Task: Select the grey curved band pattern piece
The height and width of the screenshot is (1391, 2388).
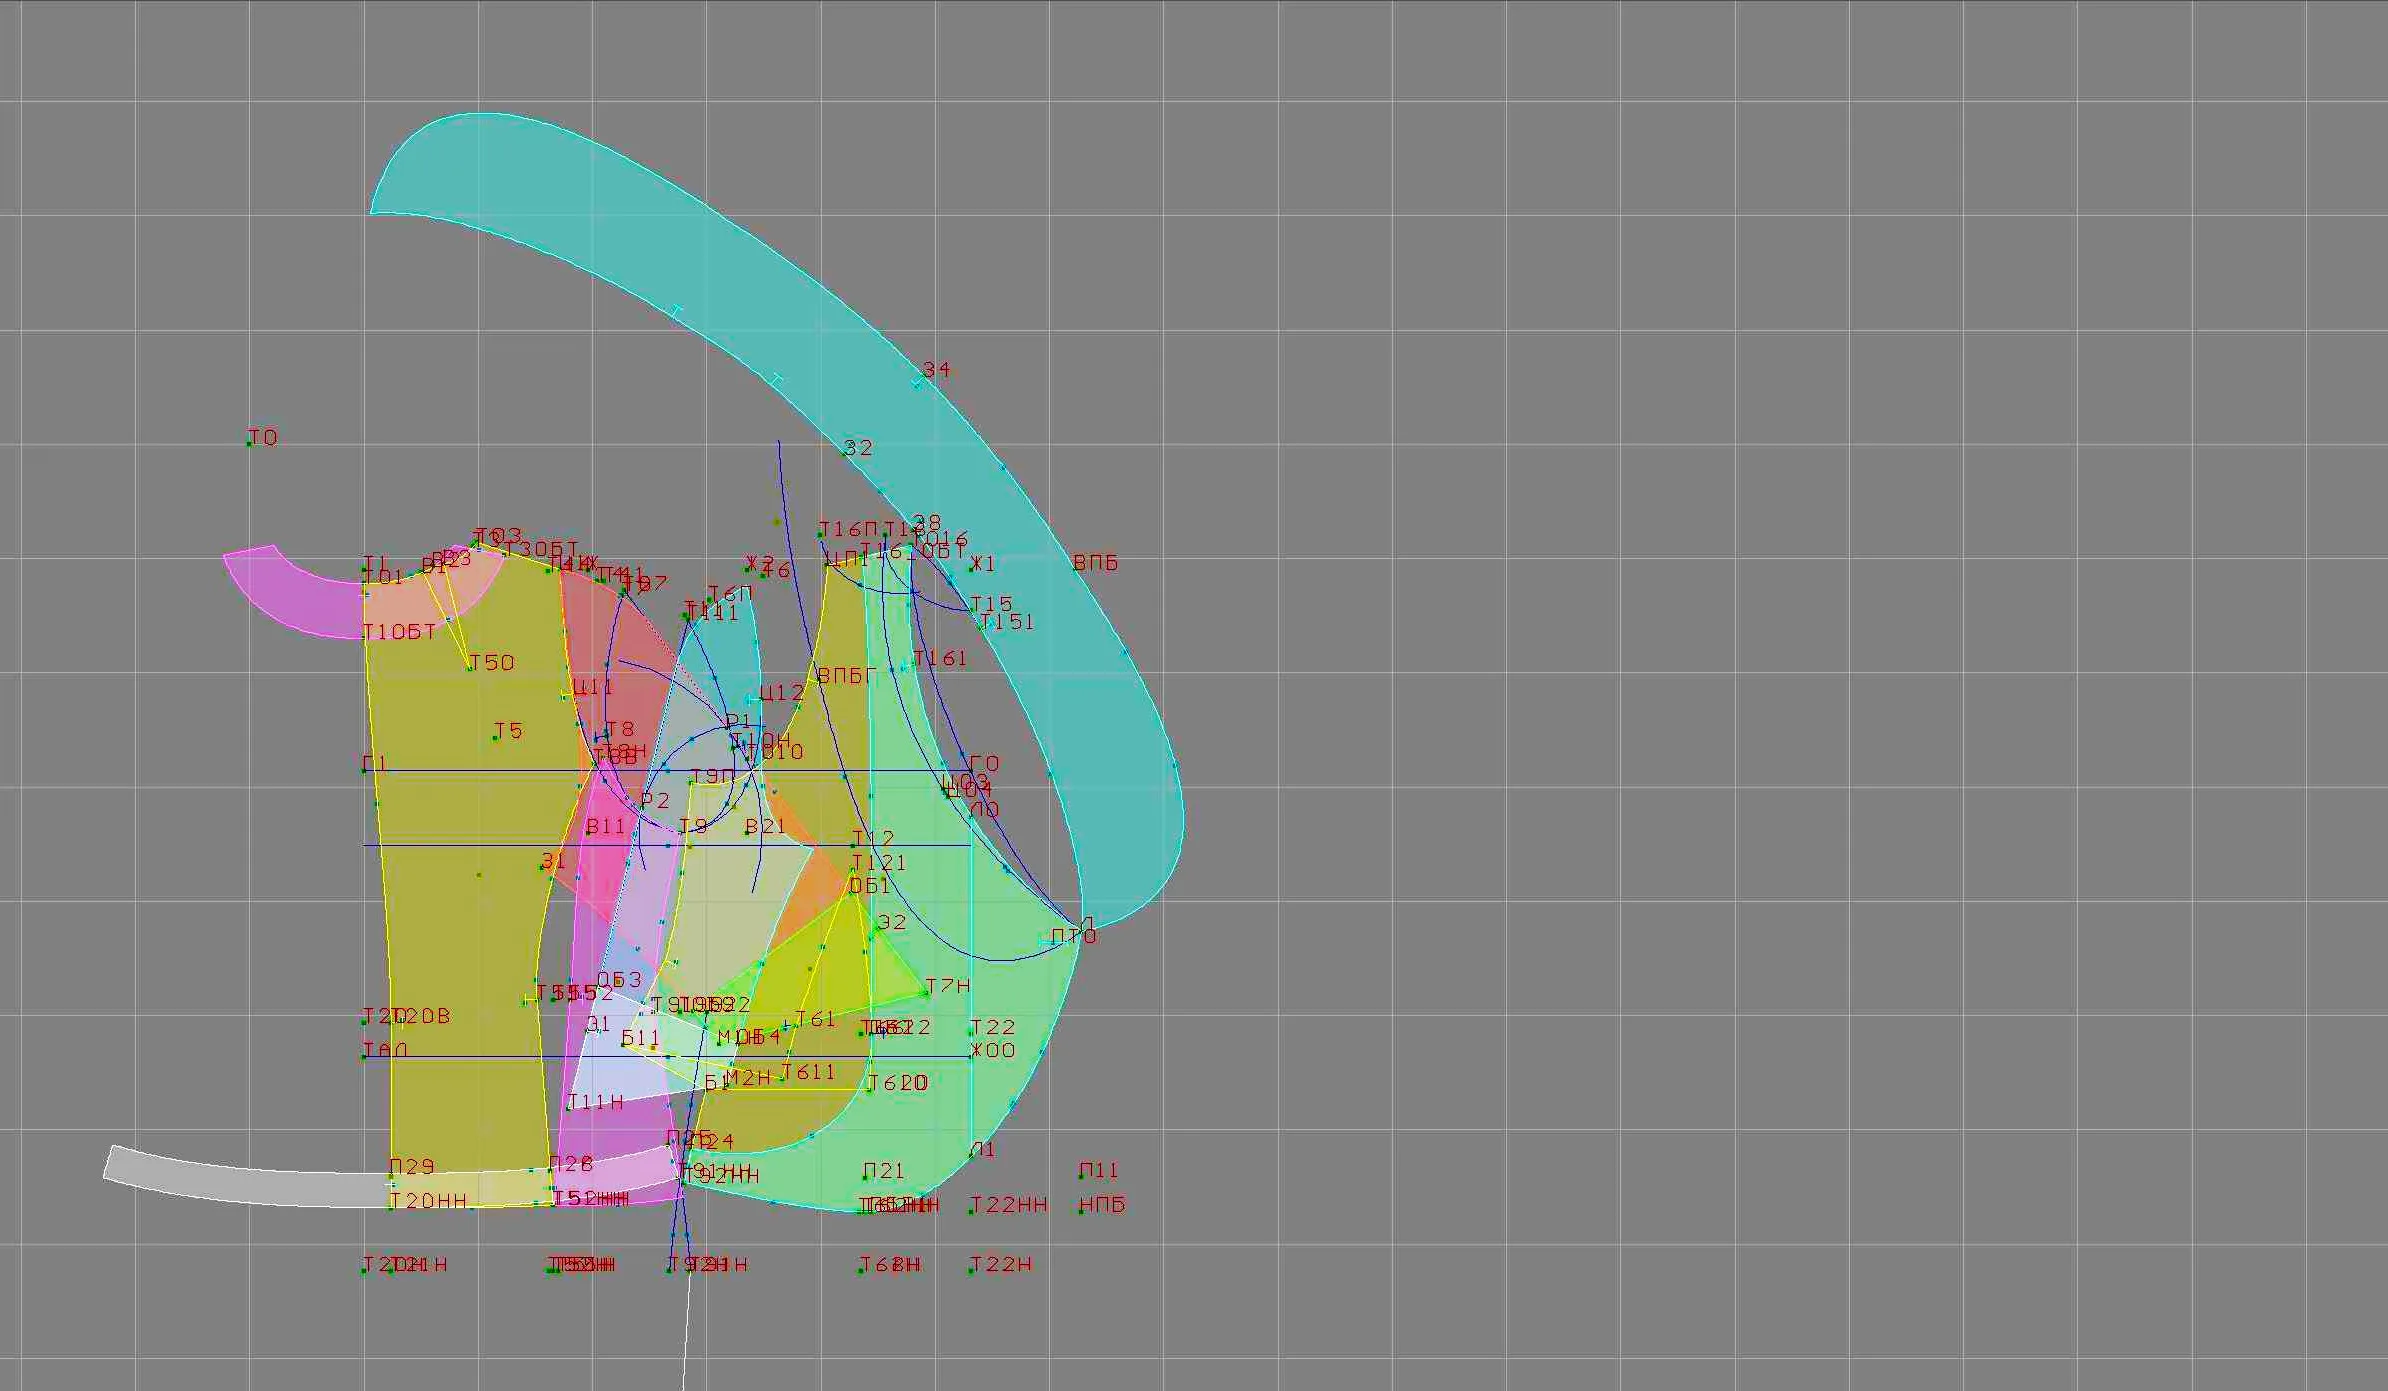Action: 250,1182
